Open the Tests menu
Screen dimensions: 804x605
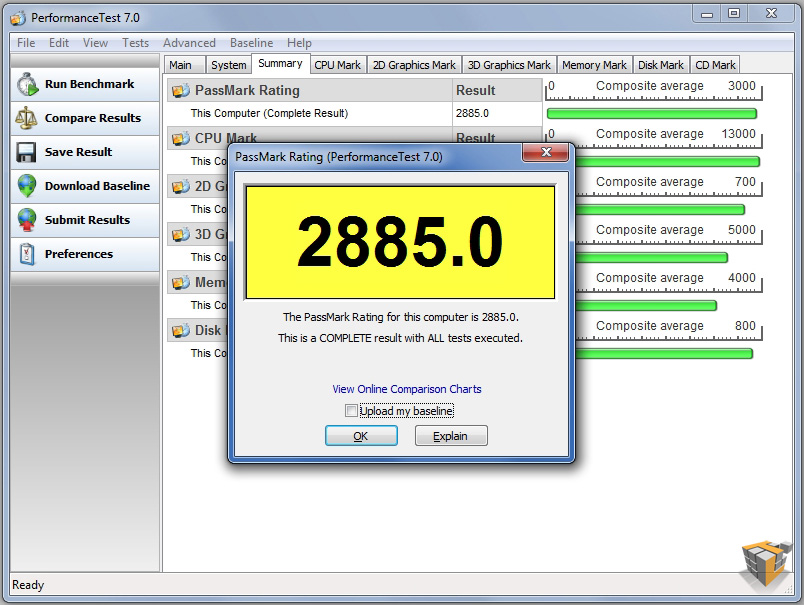click(x=135, y=43)
